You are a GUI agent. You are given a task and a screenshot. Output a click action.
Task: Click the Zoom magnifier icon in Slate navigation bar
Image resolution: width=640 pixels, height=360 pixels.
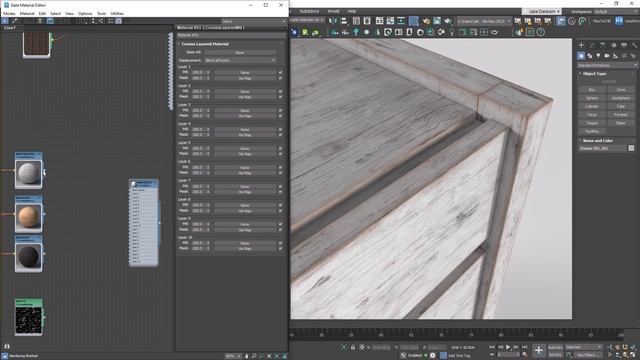254,356
